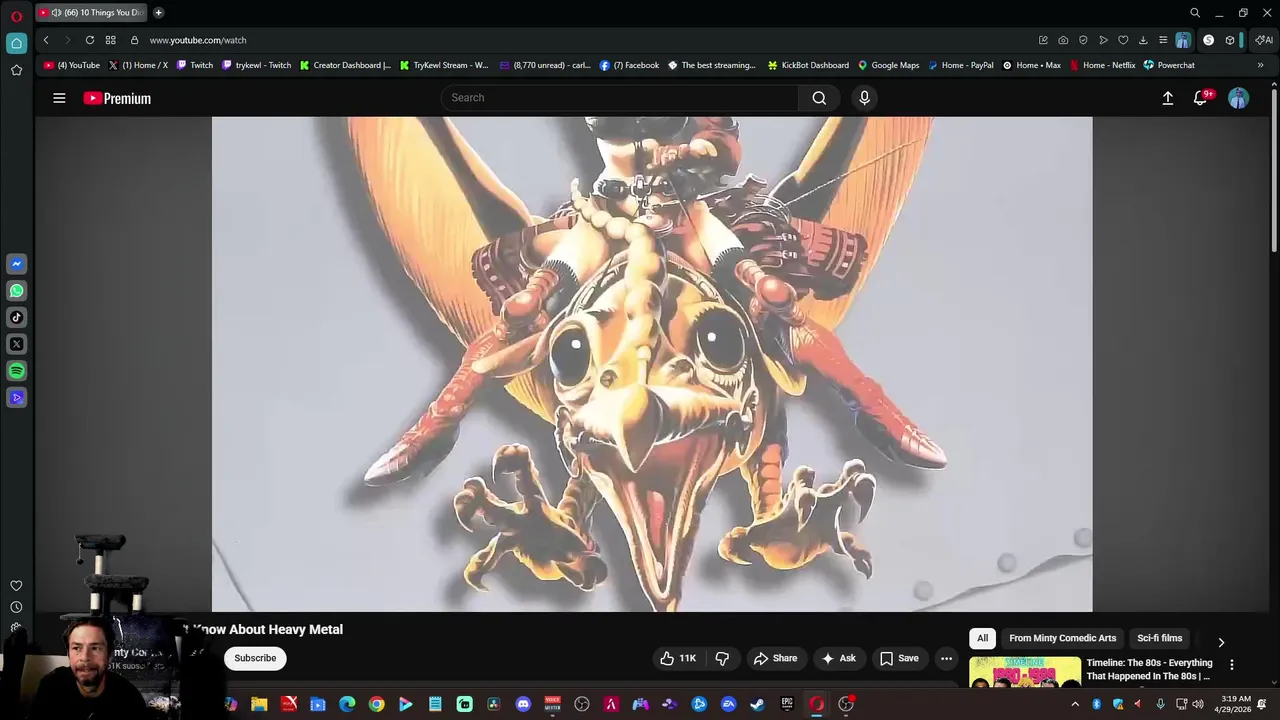The height and width of the screenshot is (720, 1280).
Task: Open the sidebar heart icon
Action: [x=16, y=586]
